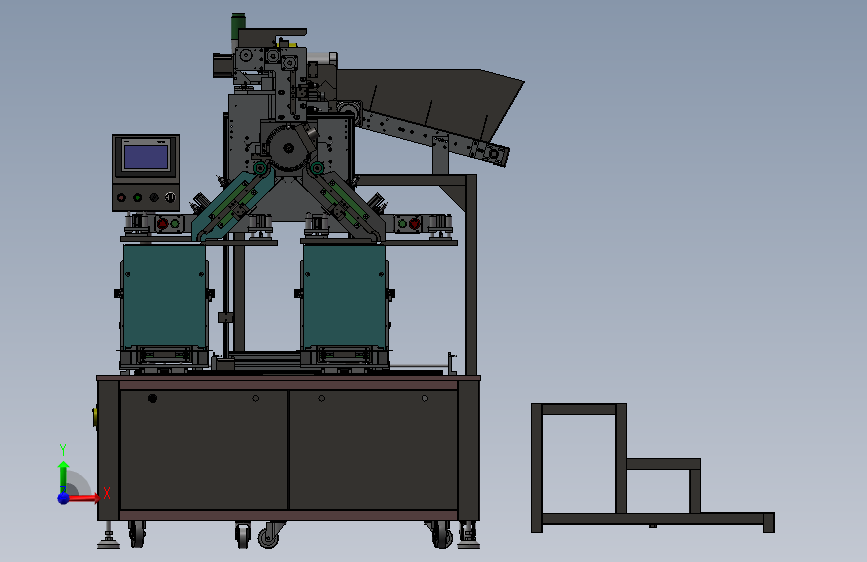Viewport: 867px width, 562px height.
Task: Select the right teal collection bin
Action: tap(344, 296)
